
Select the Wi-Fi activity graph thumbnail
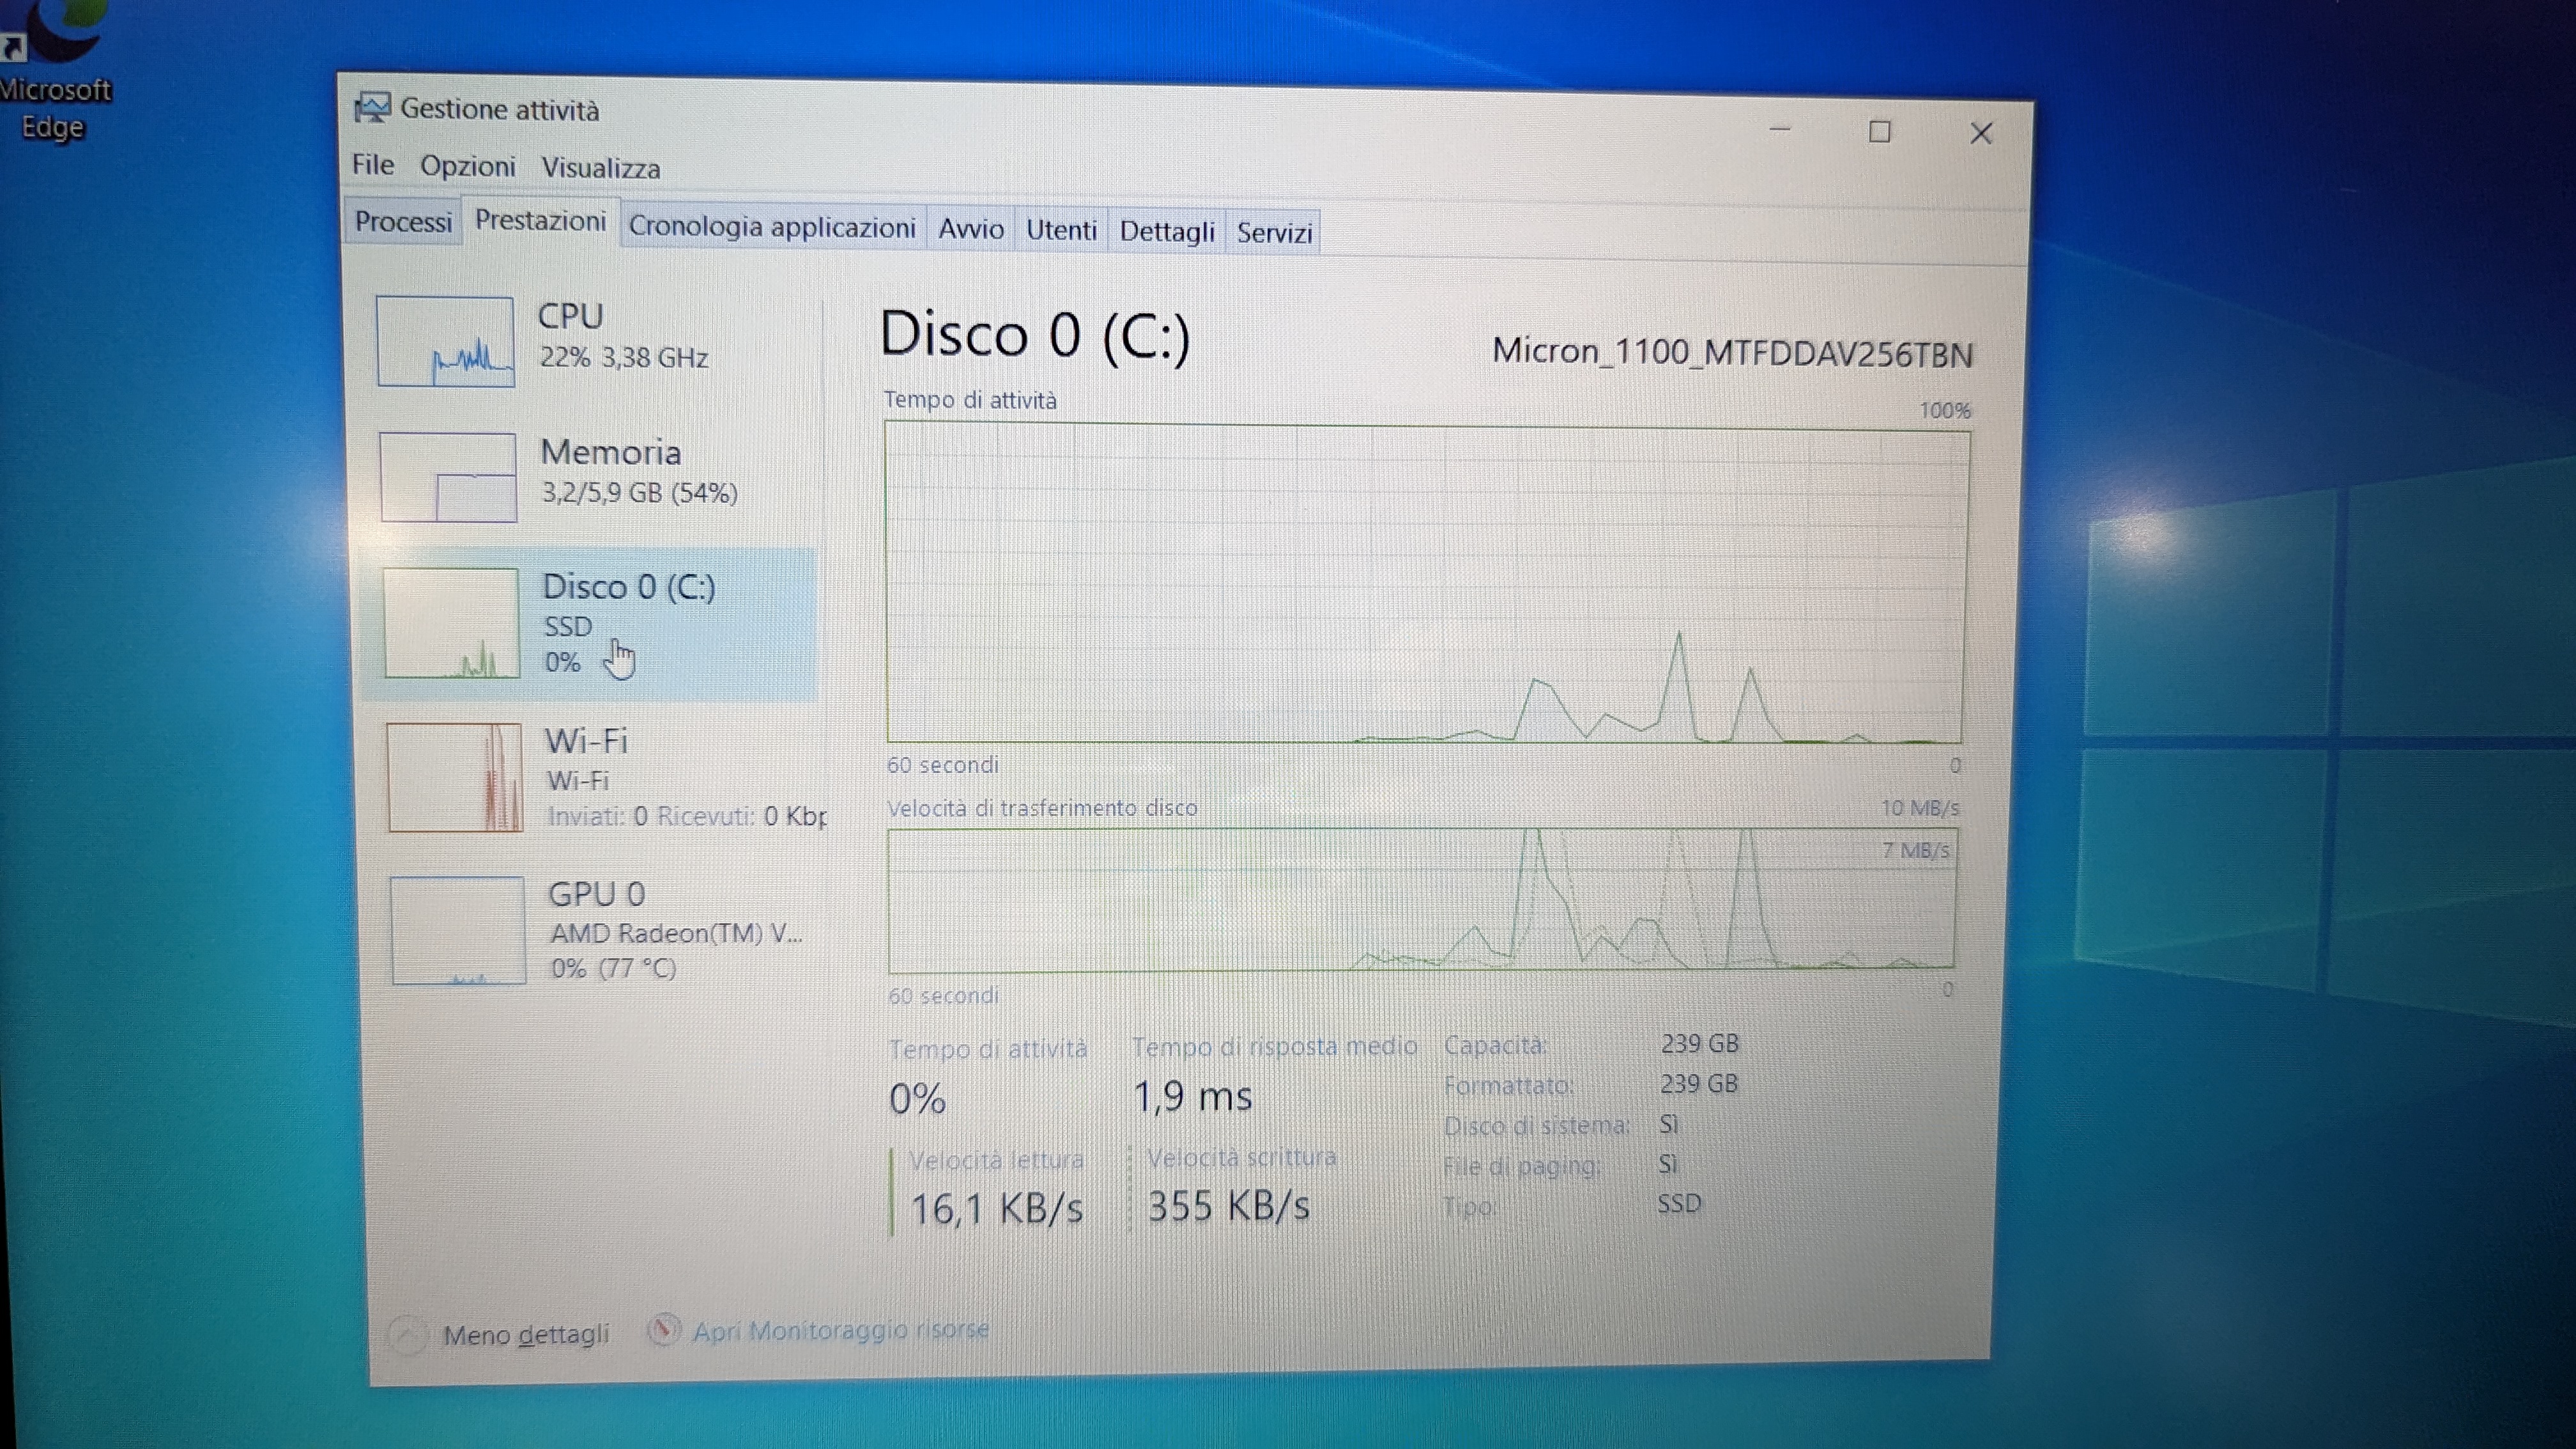click(454, 777)
